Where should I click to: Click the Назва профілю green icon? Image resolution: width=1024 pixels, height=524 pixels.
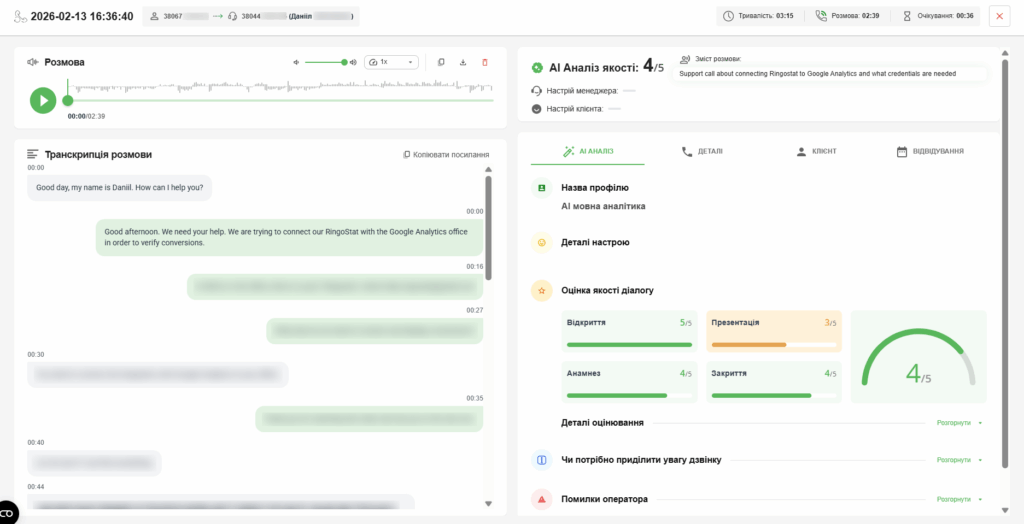[x=541, y=188]
